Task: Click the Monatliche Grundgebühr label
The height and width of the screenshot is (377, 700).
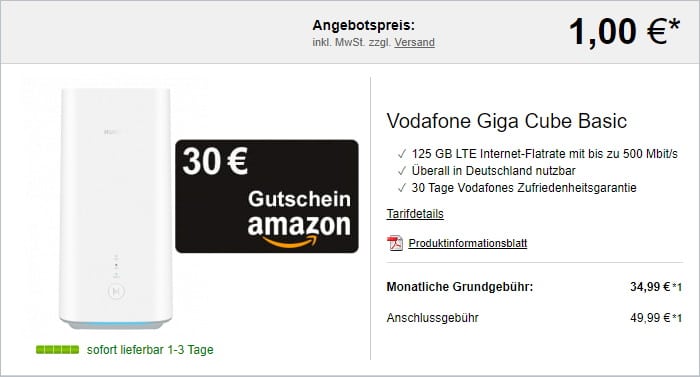Action: pyautogui.click(x=460, y=287)
